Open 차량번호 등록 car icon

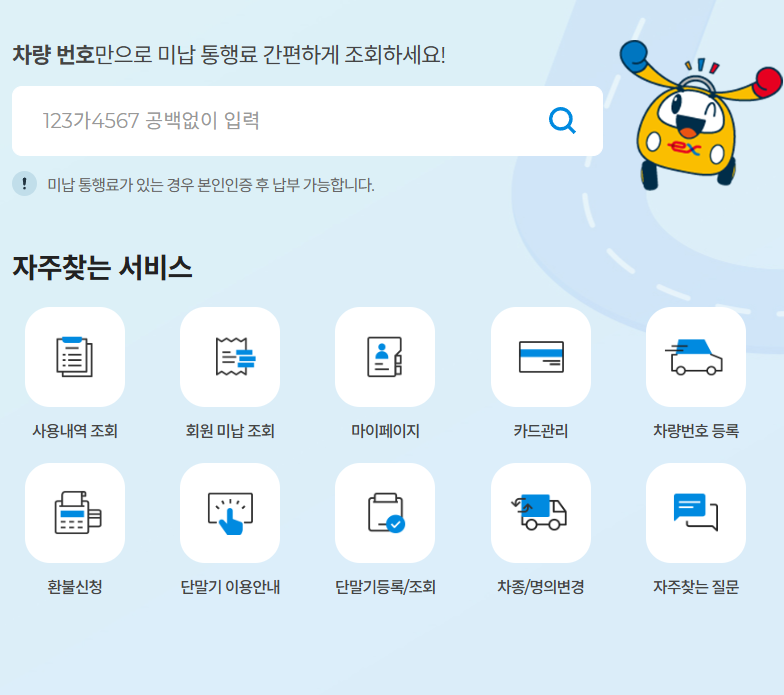696,357
